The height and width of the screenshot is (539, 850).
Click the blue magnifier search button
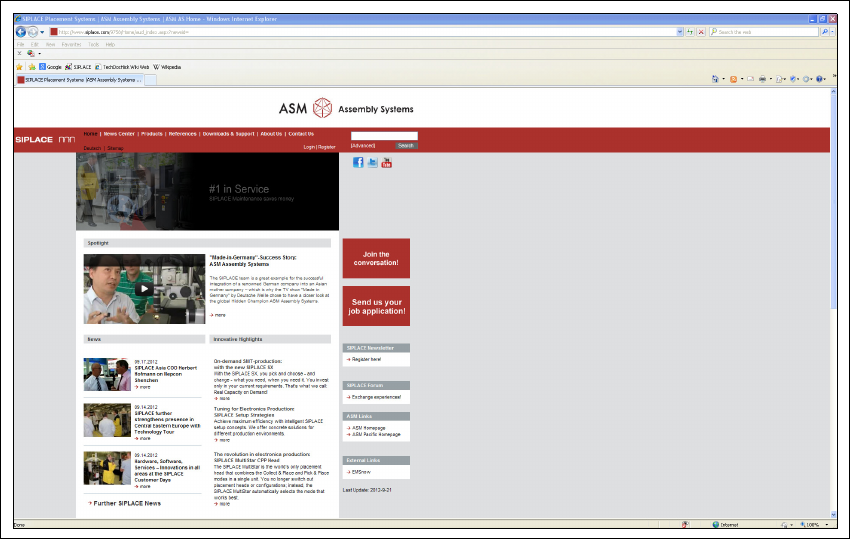pyautogui.click(x=825, y=32)
